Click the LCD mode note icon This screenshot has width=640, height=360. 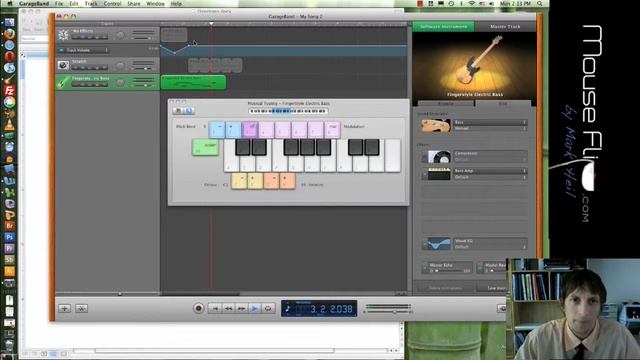(x=288, y=309)
